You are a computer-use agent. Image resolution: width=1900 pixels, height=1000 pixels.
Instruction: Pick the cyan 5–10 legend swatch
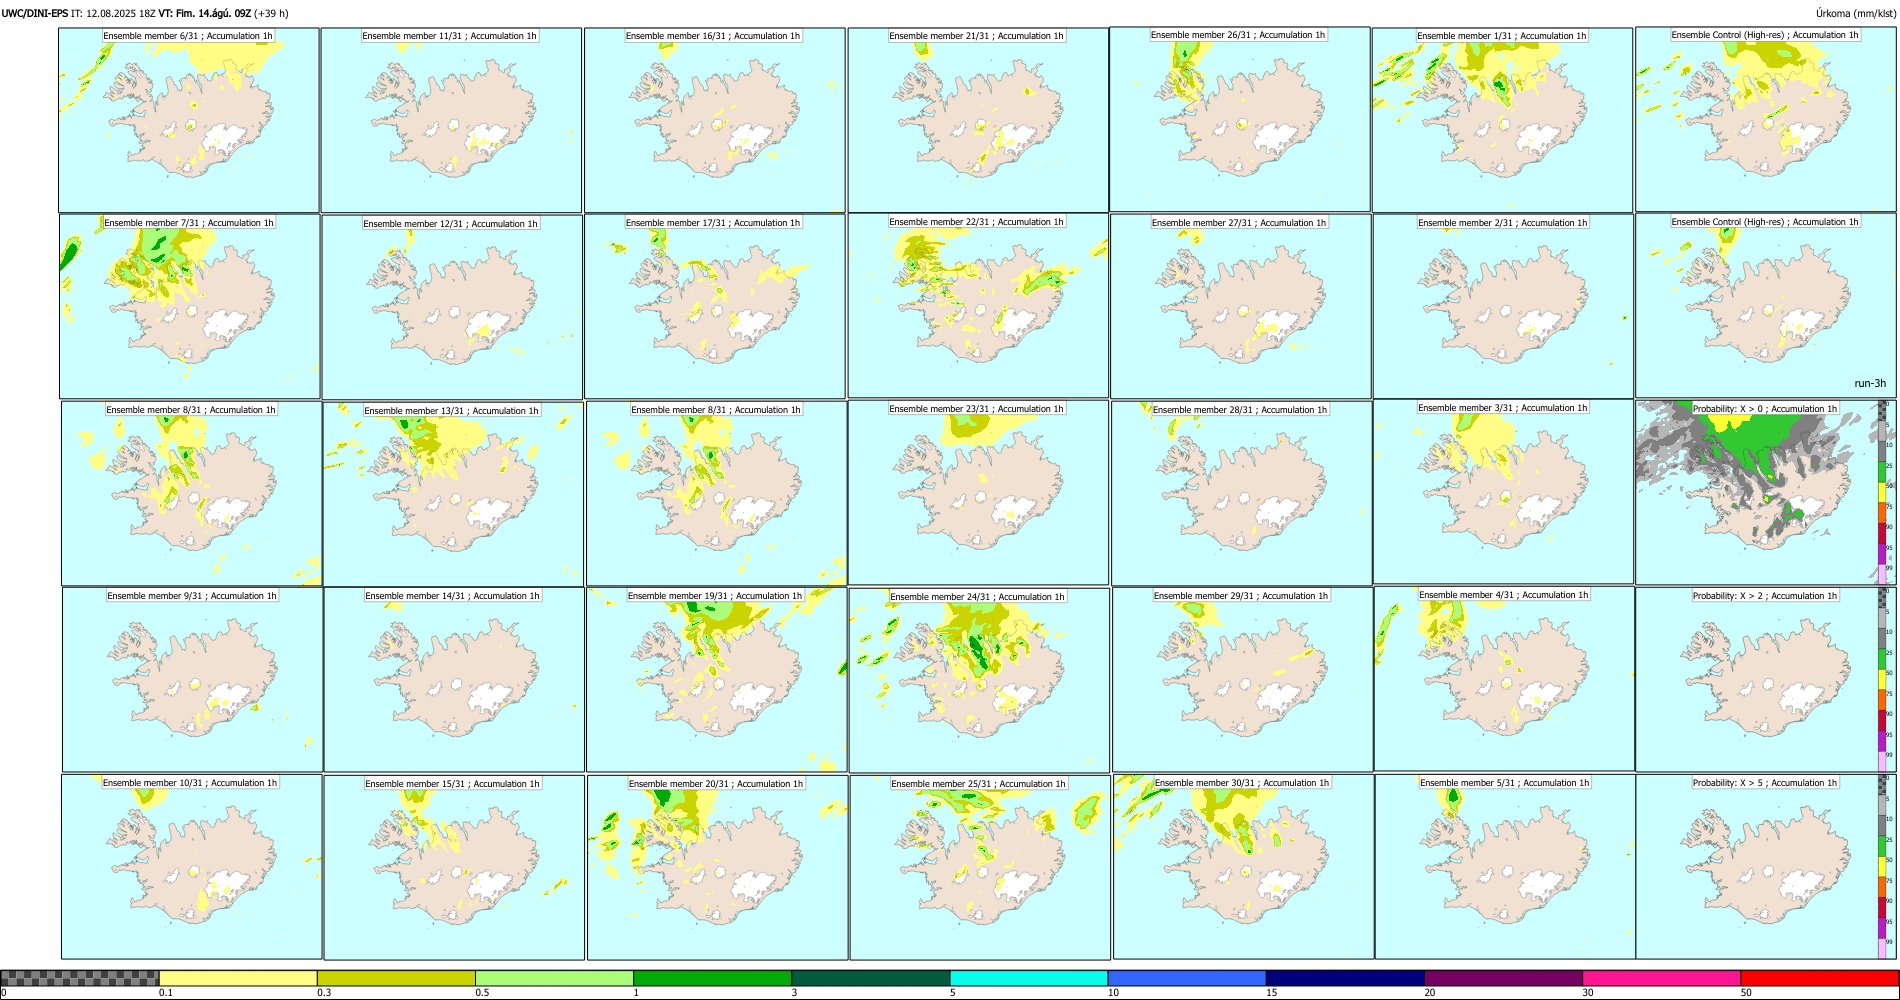[x=1029, y=978]
